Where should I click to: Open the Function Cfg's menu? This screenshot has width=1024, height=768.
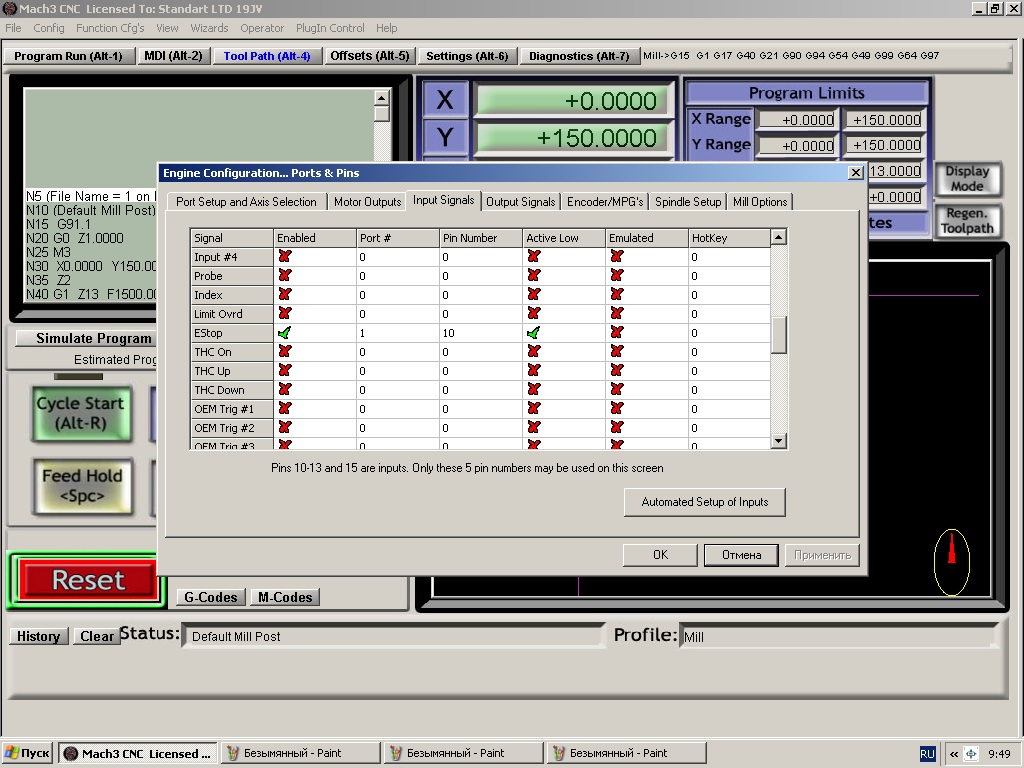click(x=110, y=28)
